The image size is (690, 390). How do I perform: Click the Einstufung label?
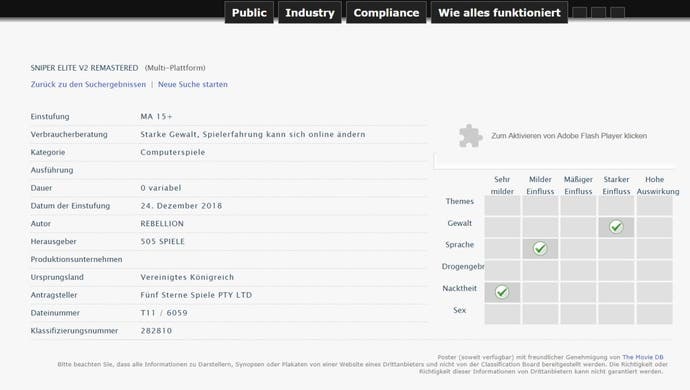pyautogui.click(x=50, y=117)
